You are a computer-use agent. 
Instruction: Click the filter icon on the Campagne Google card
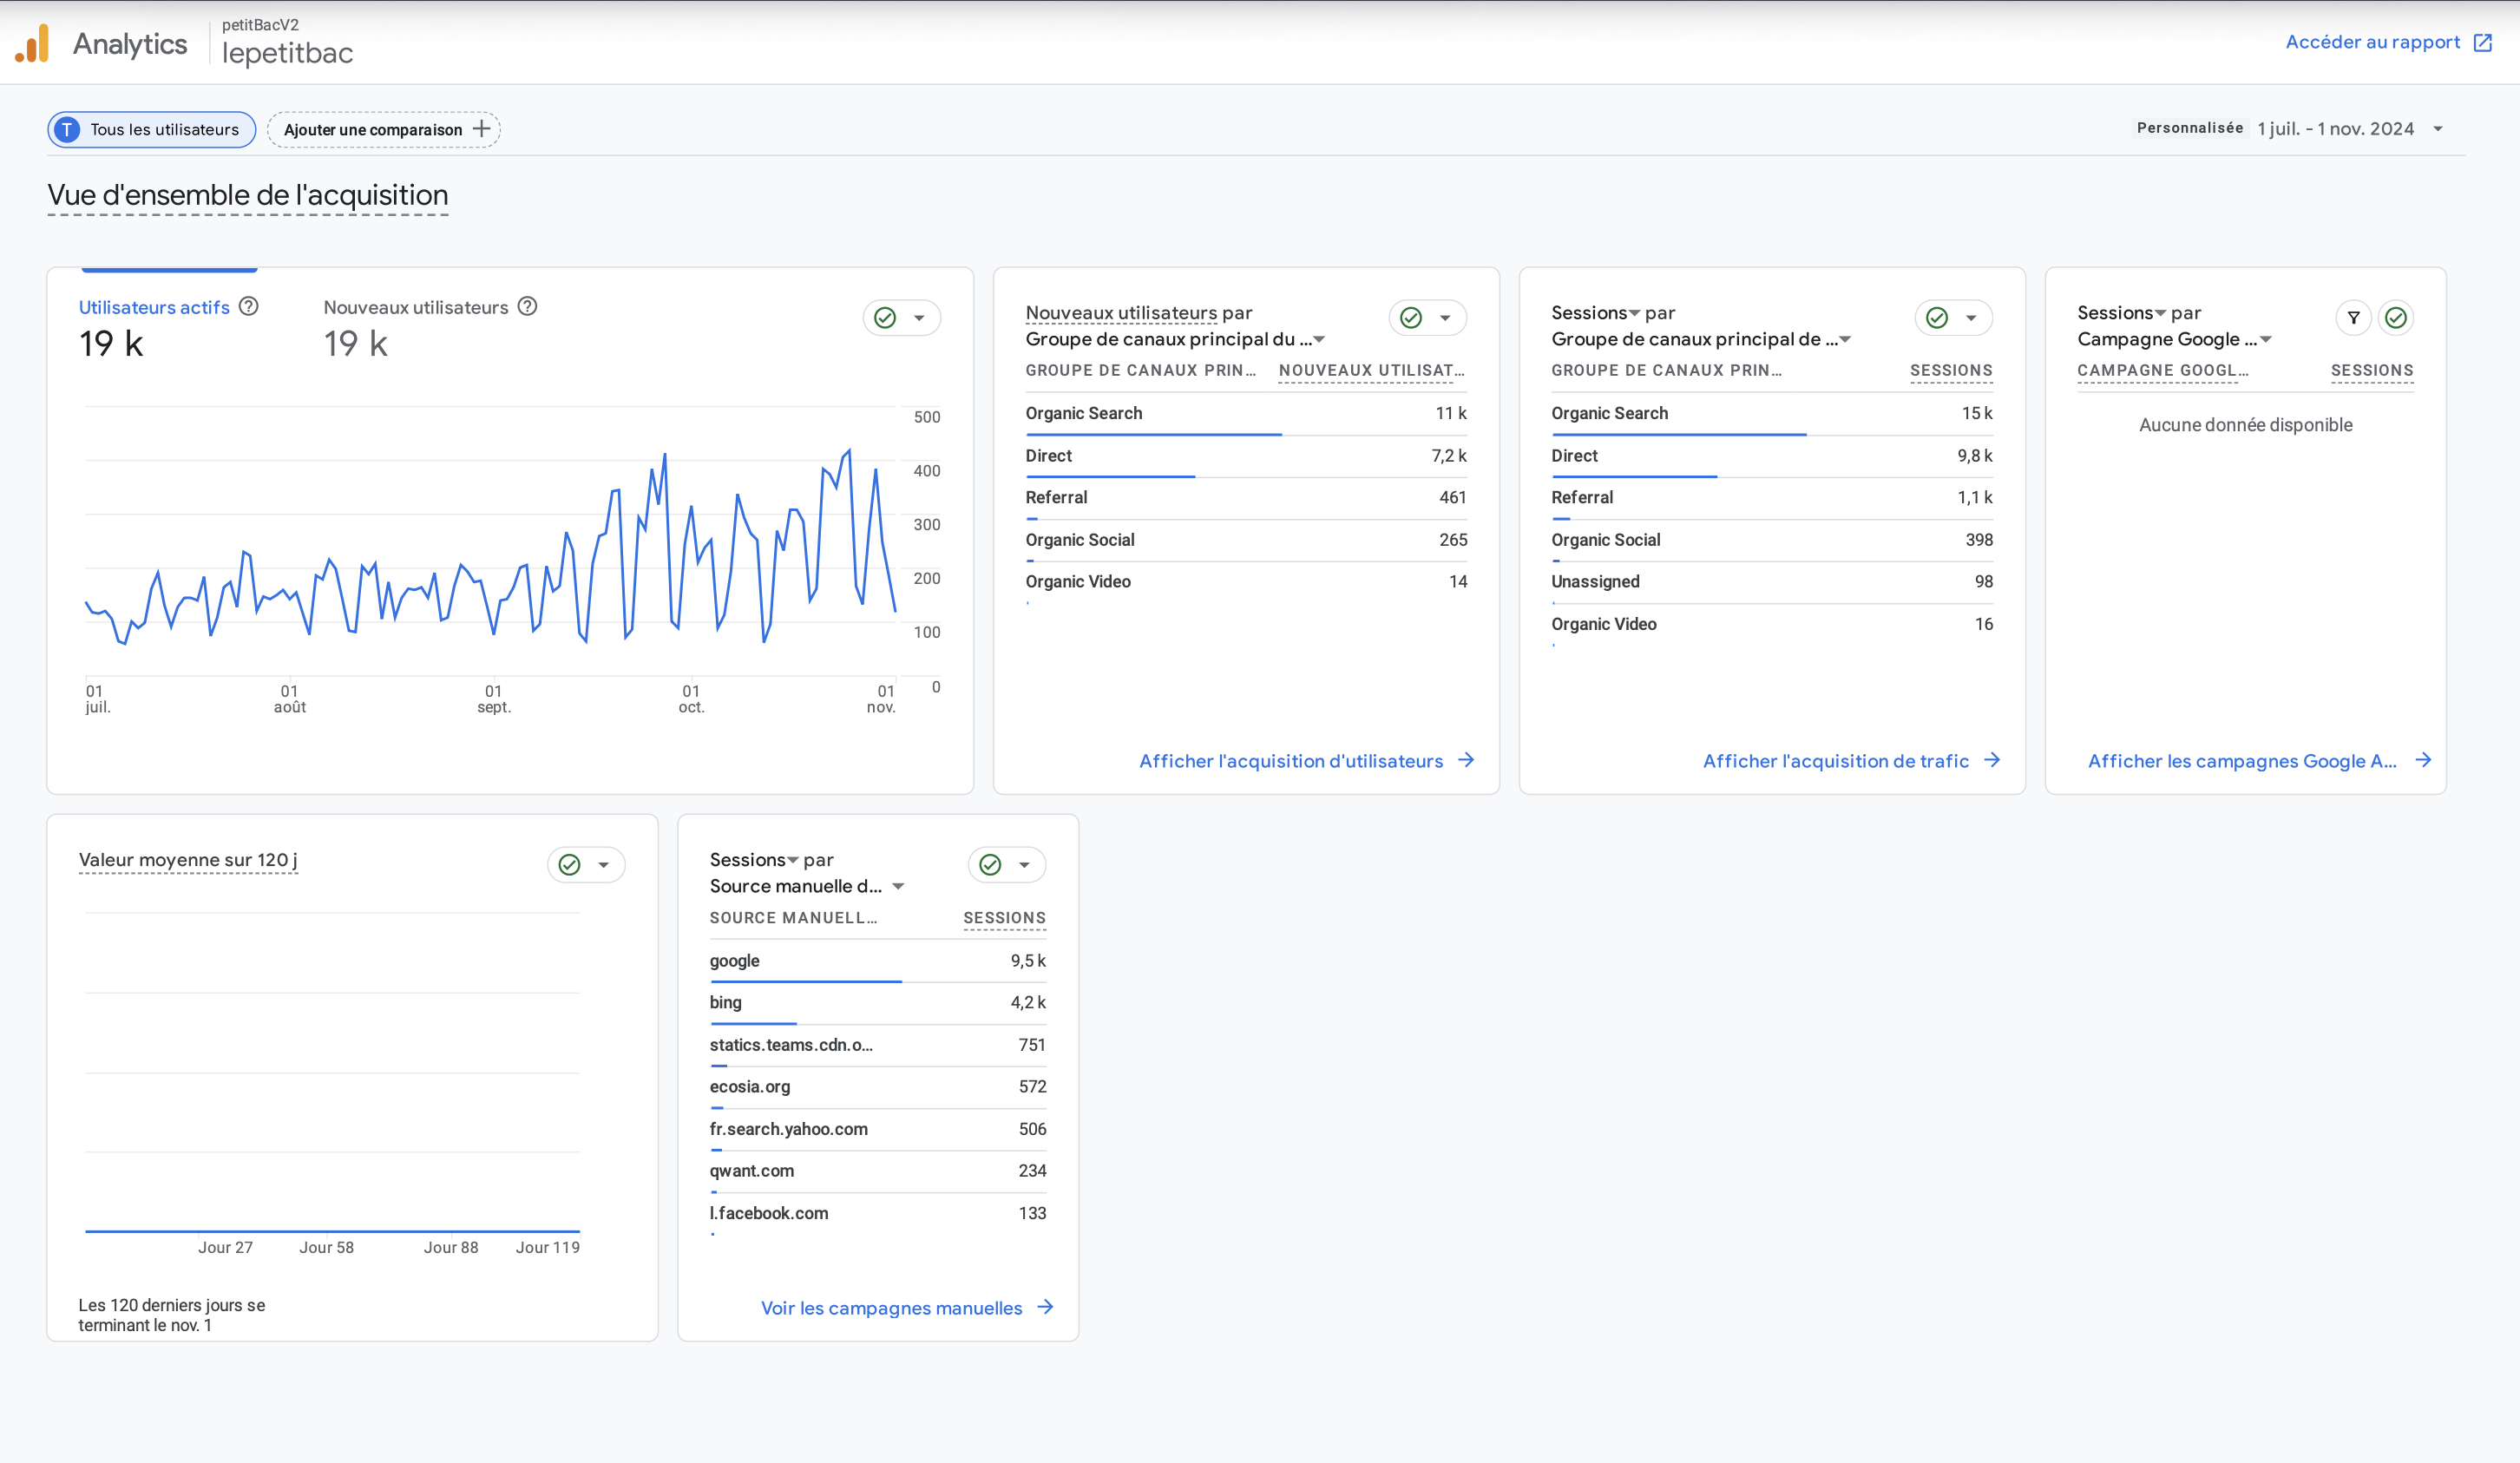point(2353,318)
